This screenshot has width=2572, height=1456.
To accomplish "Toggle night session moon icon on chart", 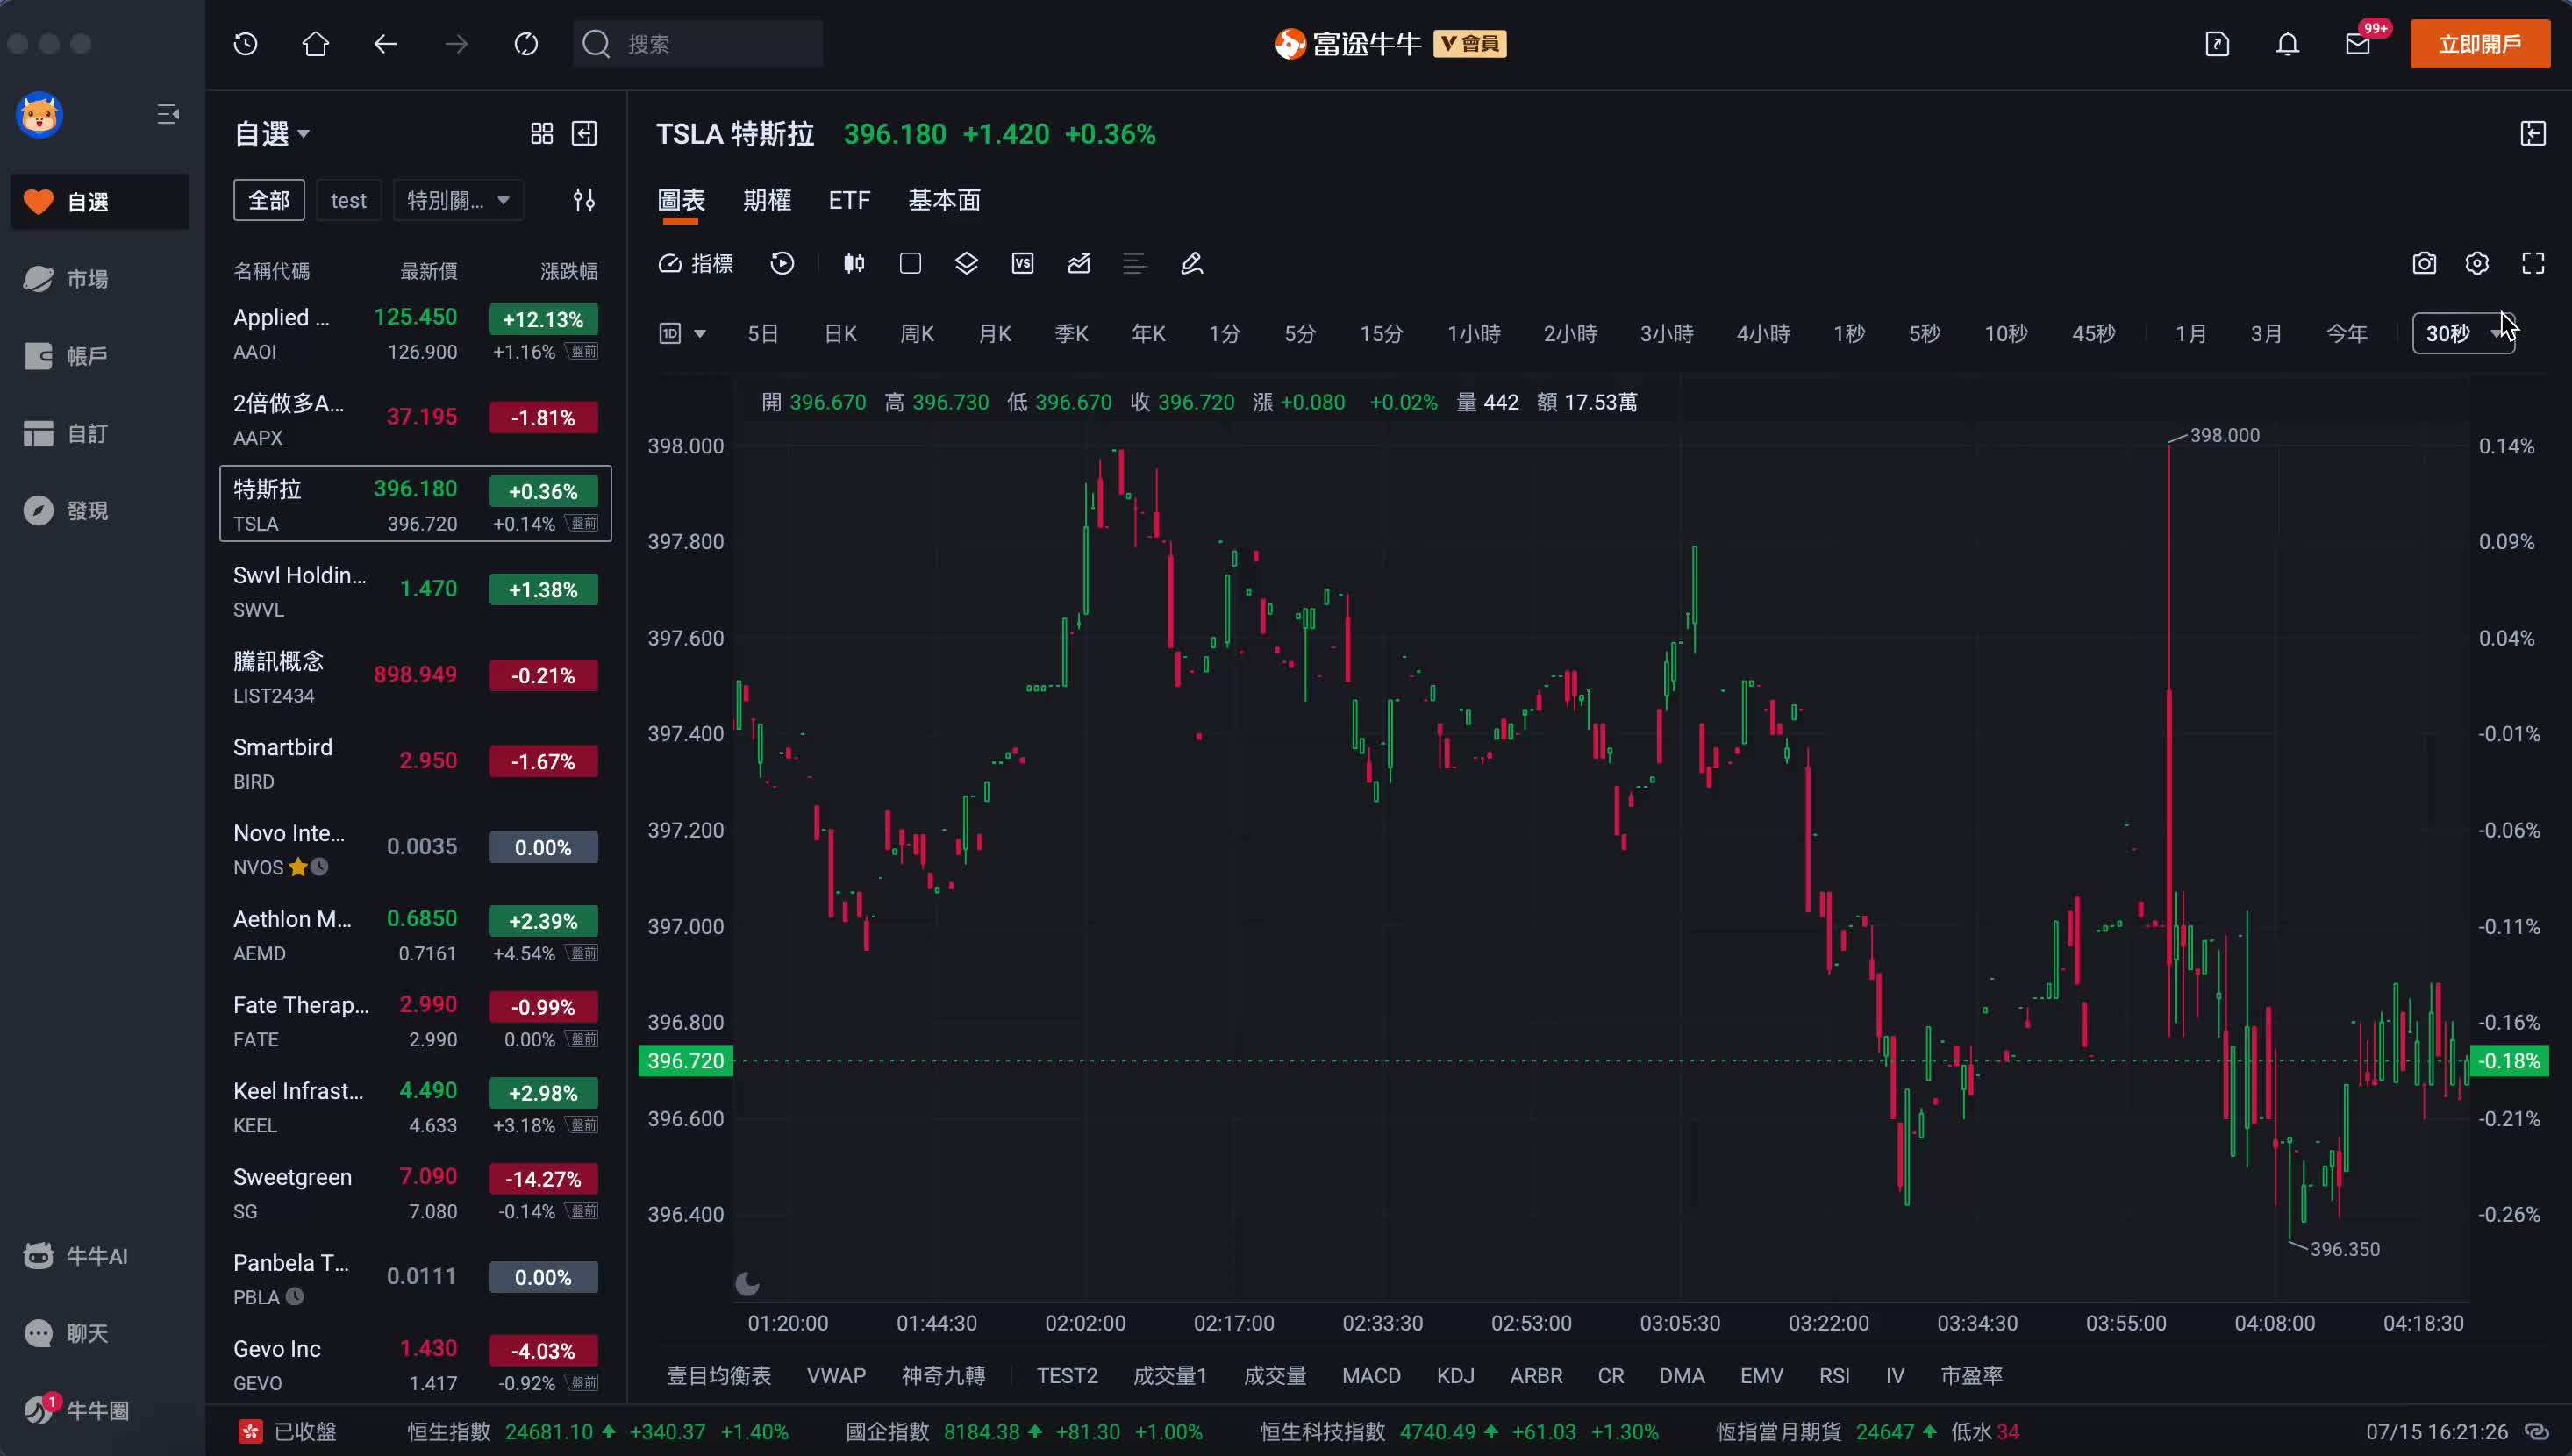I will [x=747, y=1284].
